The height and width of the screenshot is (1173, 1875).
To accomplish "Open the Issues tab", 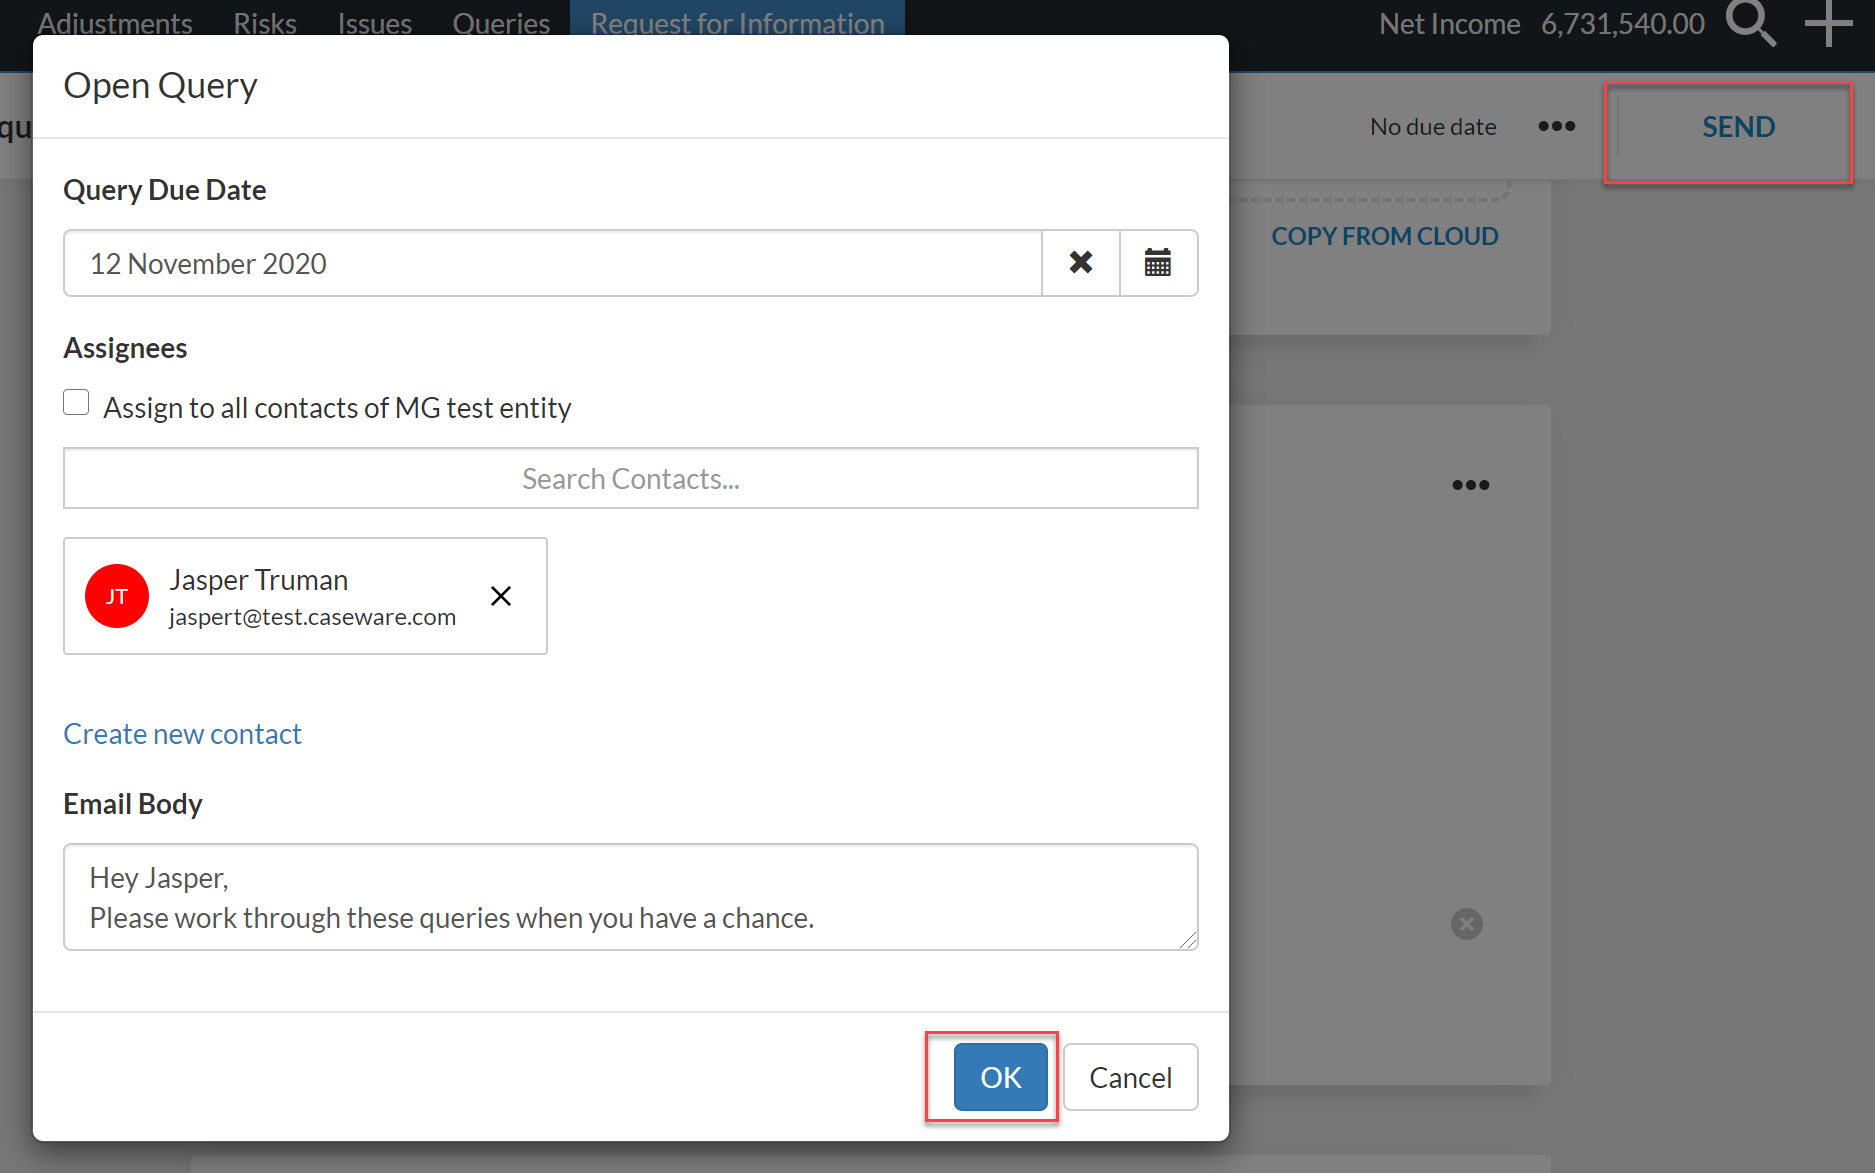I will click(x=375, y=22).
